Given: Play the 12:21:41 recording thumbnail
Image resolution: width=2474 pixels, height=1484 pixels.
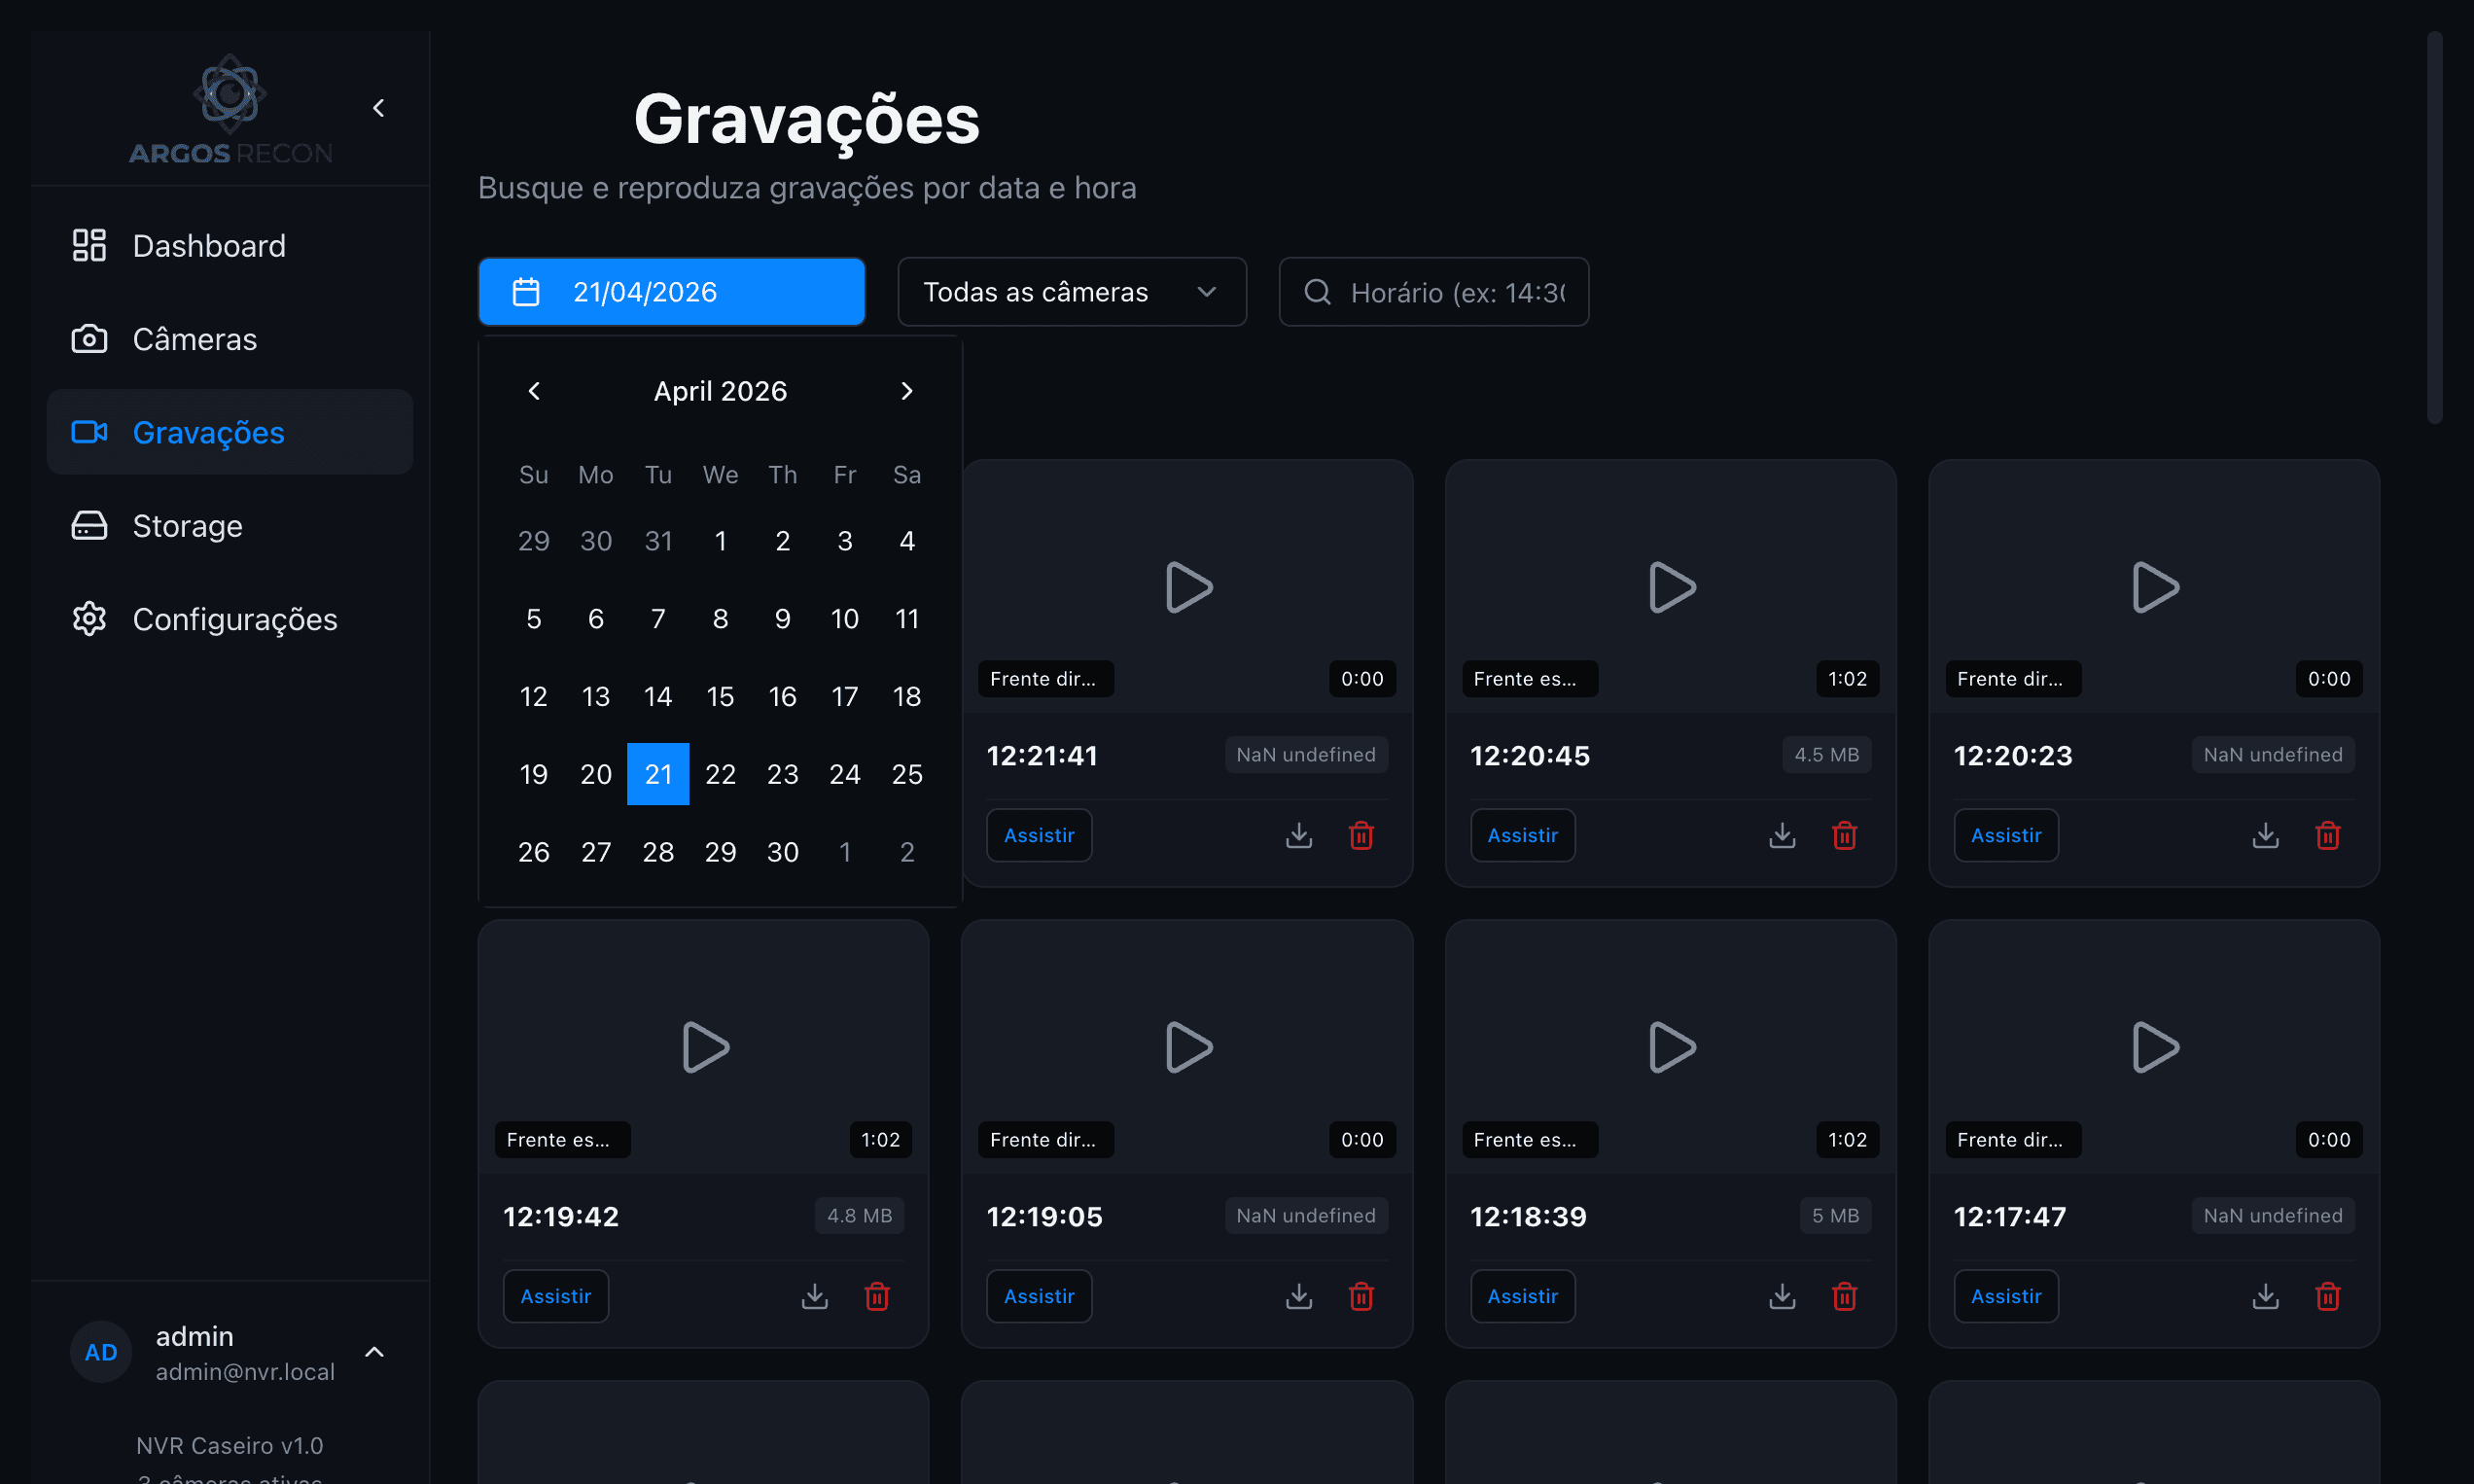Looking at the screenshot, I should coord(1188,587).
